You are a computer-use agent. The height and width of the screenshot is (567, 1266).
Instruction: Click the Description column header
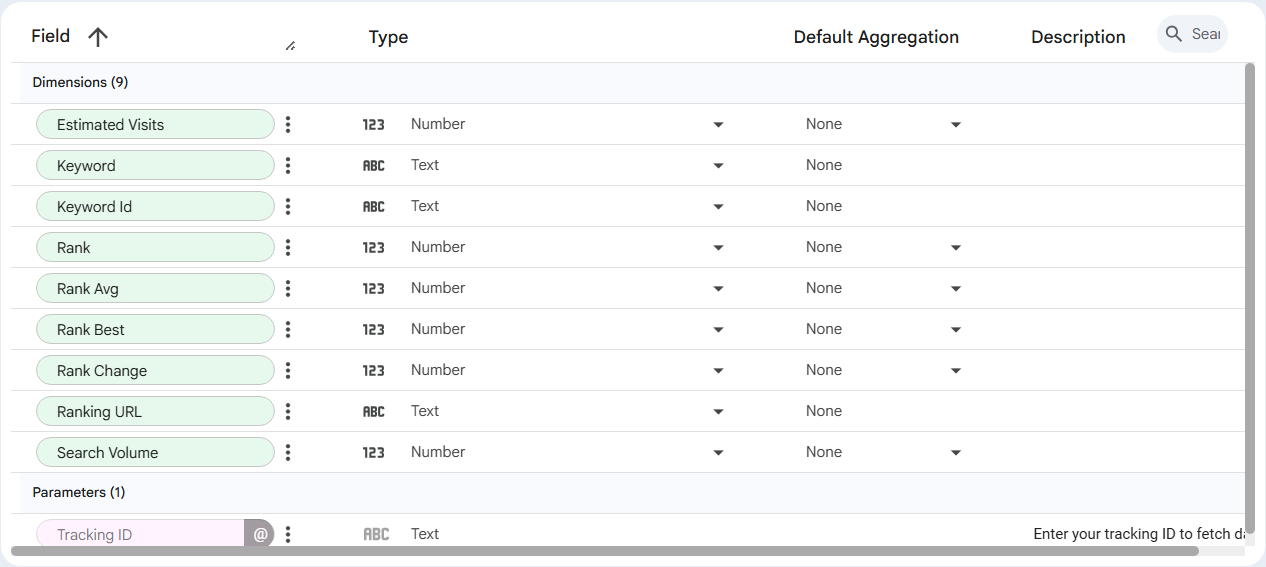point(1077,37)
